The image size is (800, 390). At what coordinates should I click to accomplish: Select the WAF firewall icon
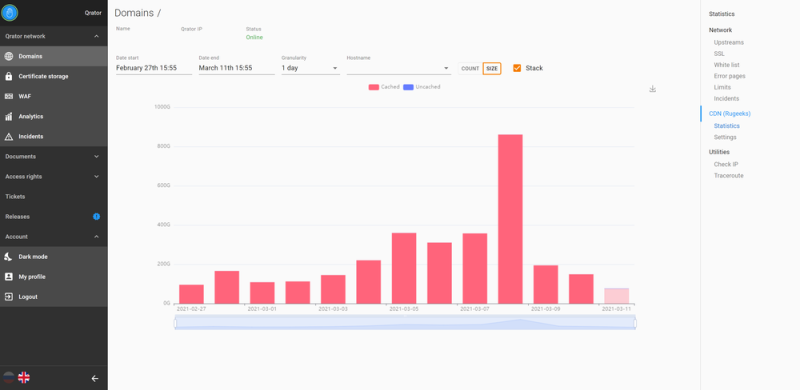8,96
